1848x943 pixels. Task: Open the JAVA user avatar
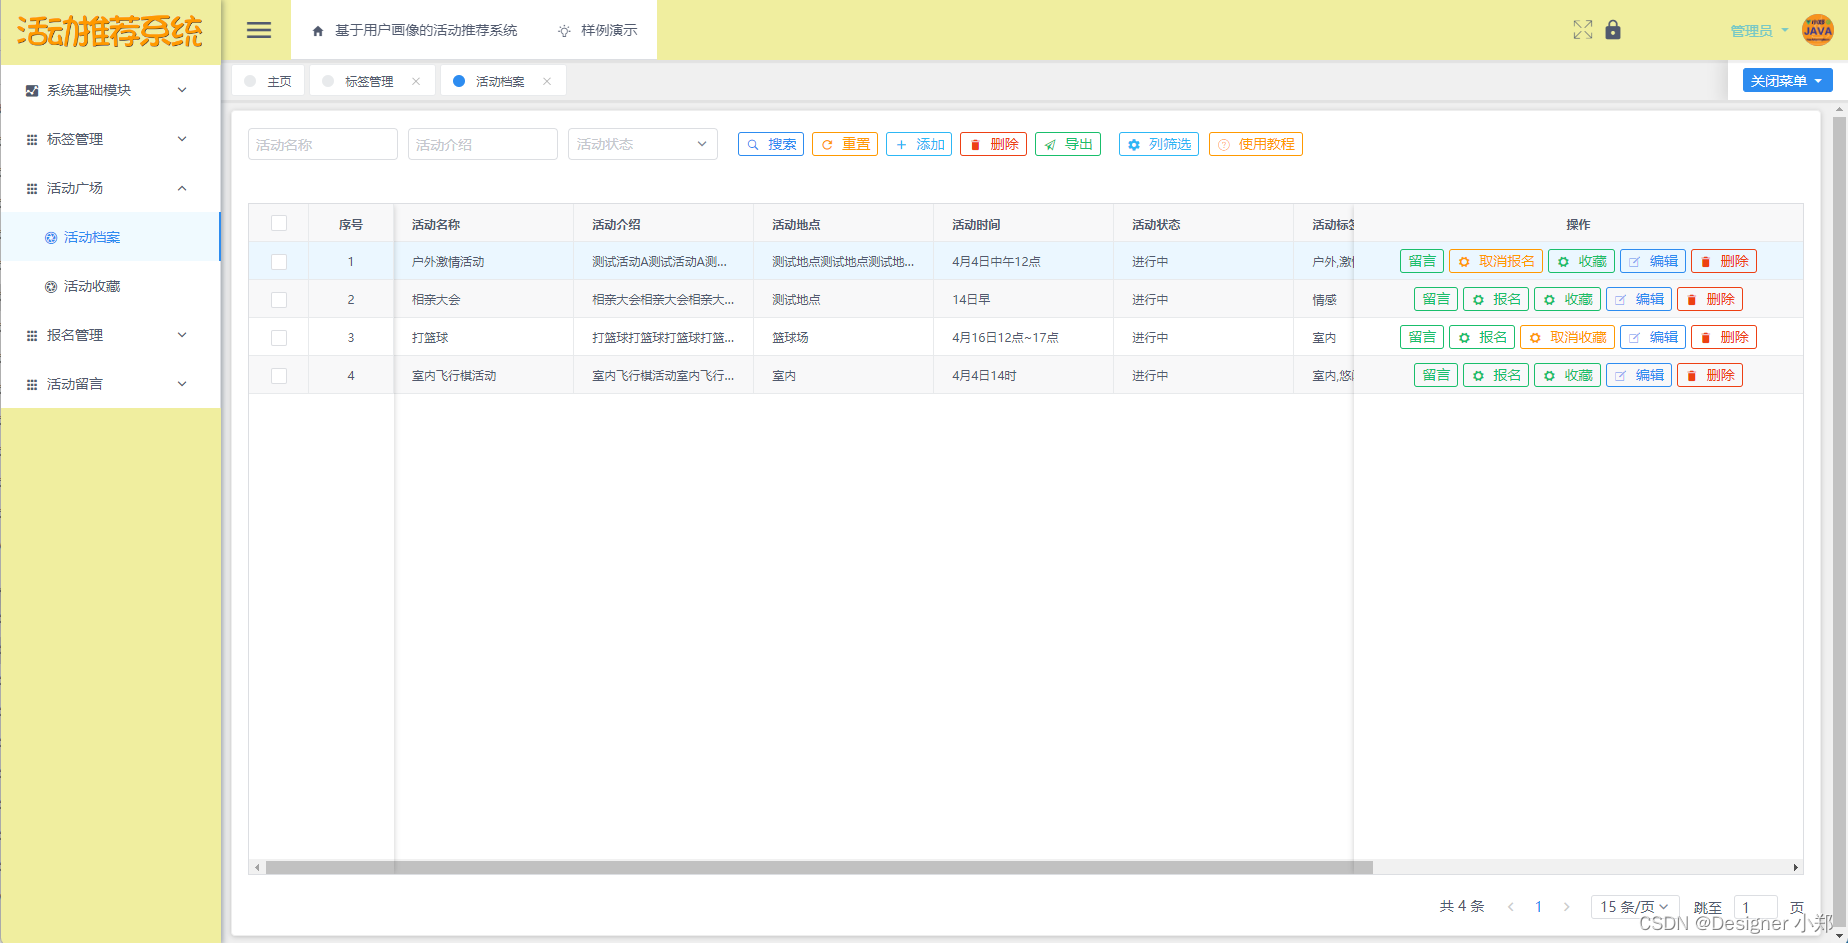(1817, 30)
